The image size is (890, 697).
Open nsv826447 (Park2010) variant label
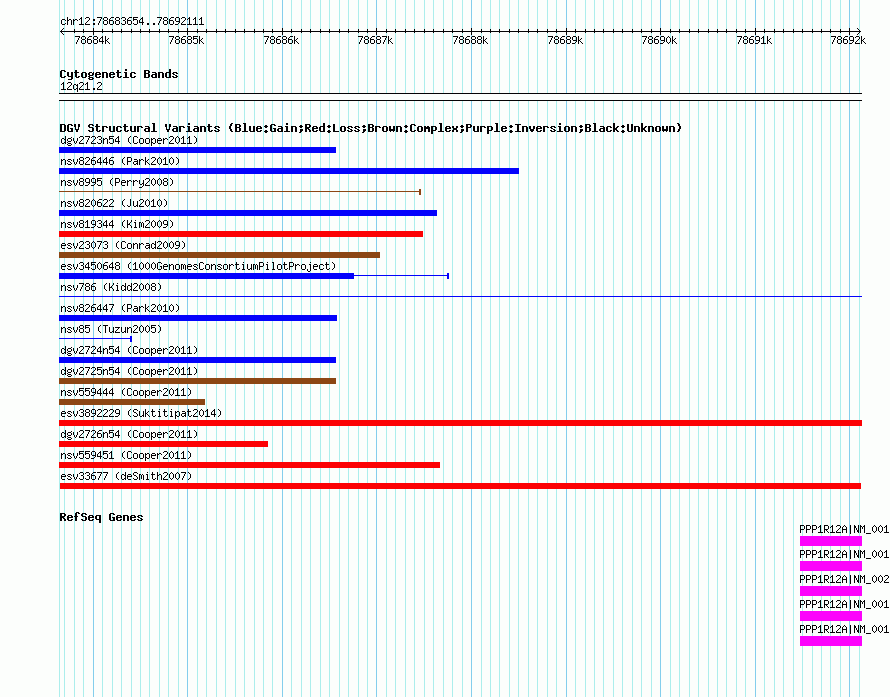[120, 308]
